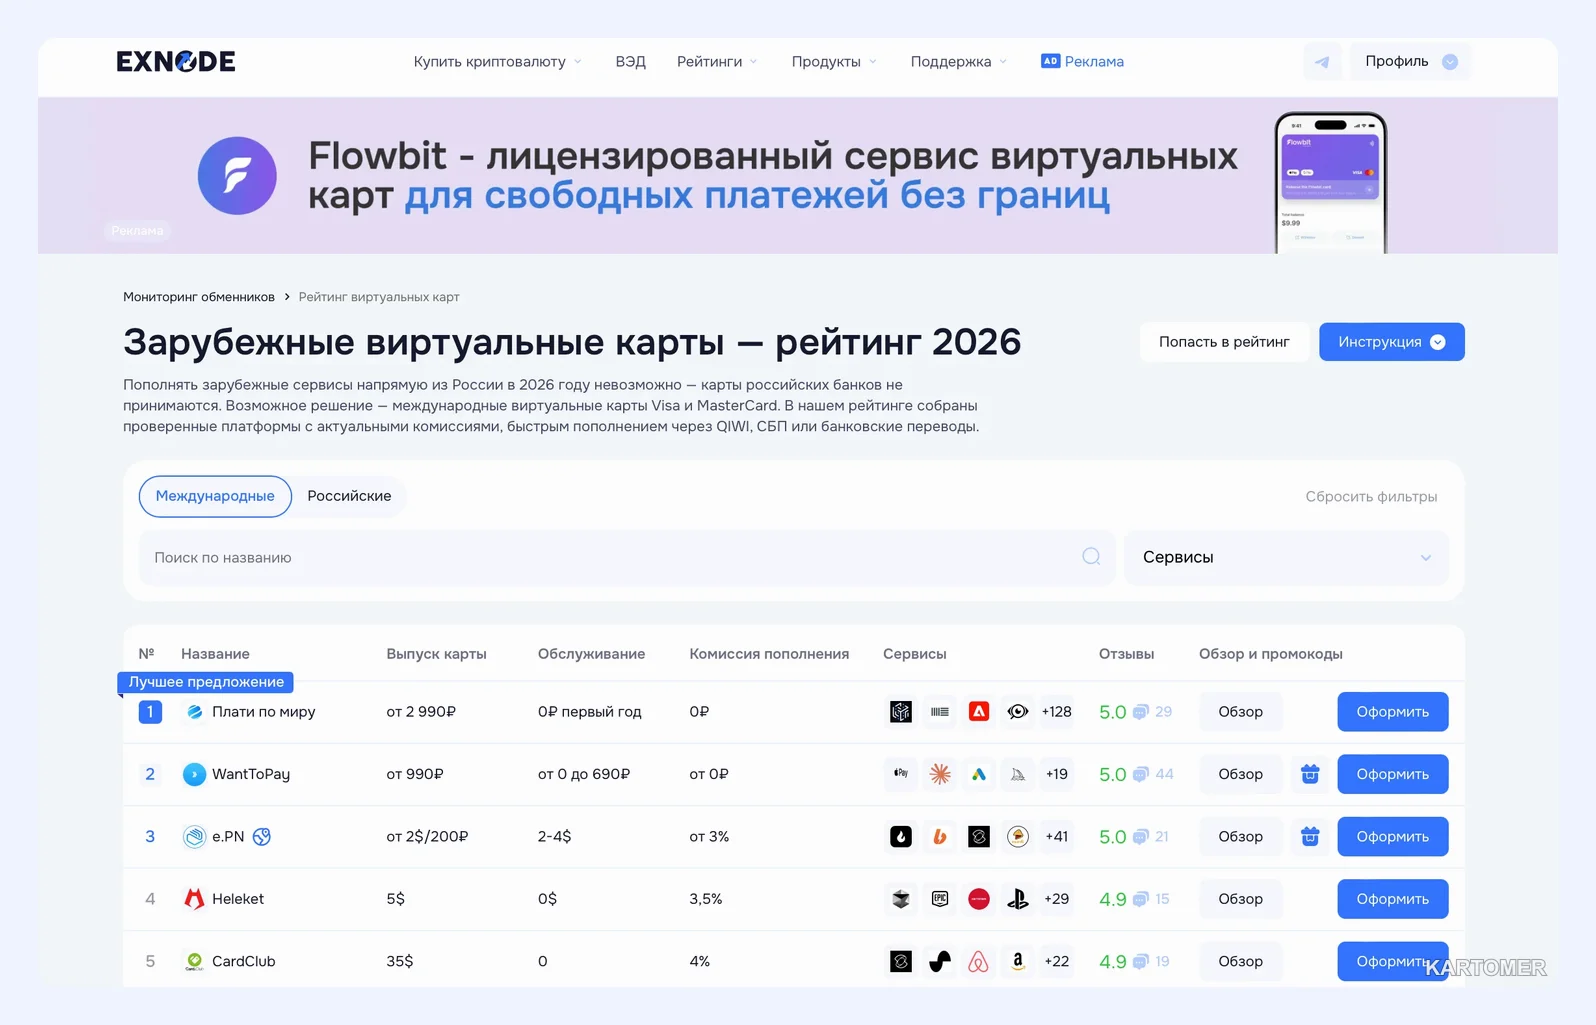Click Сбросить фильтры
Screen dimensions: 1596x1025
(x=1371, y=497)
